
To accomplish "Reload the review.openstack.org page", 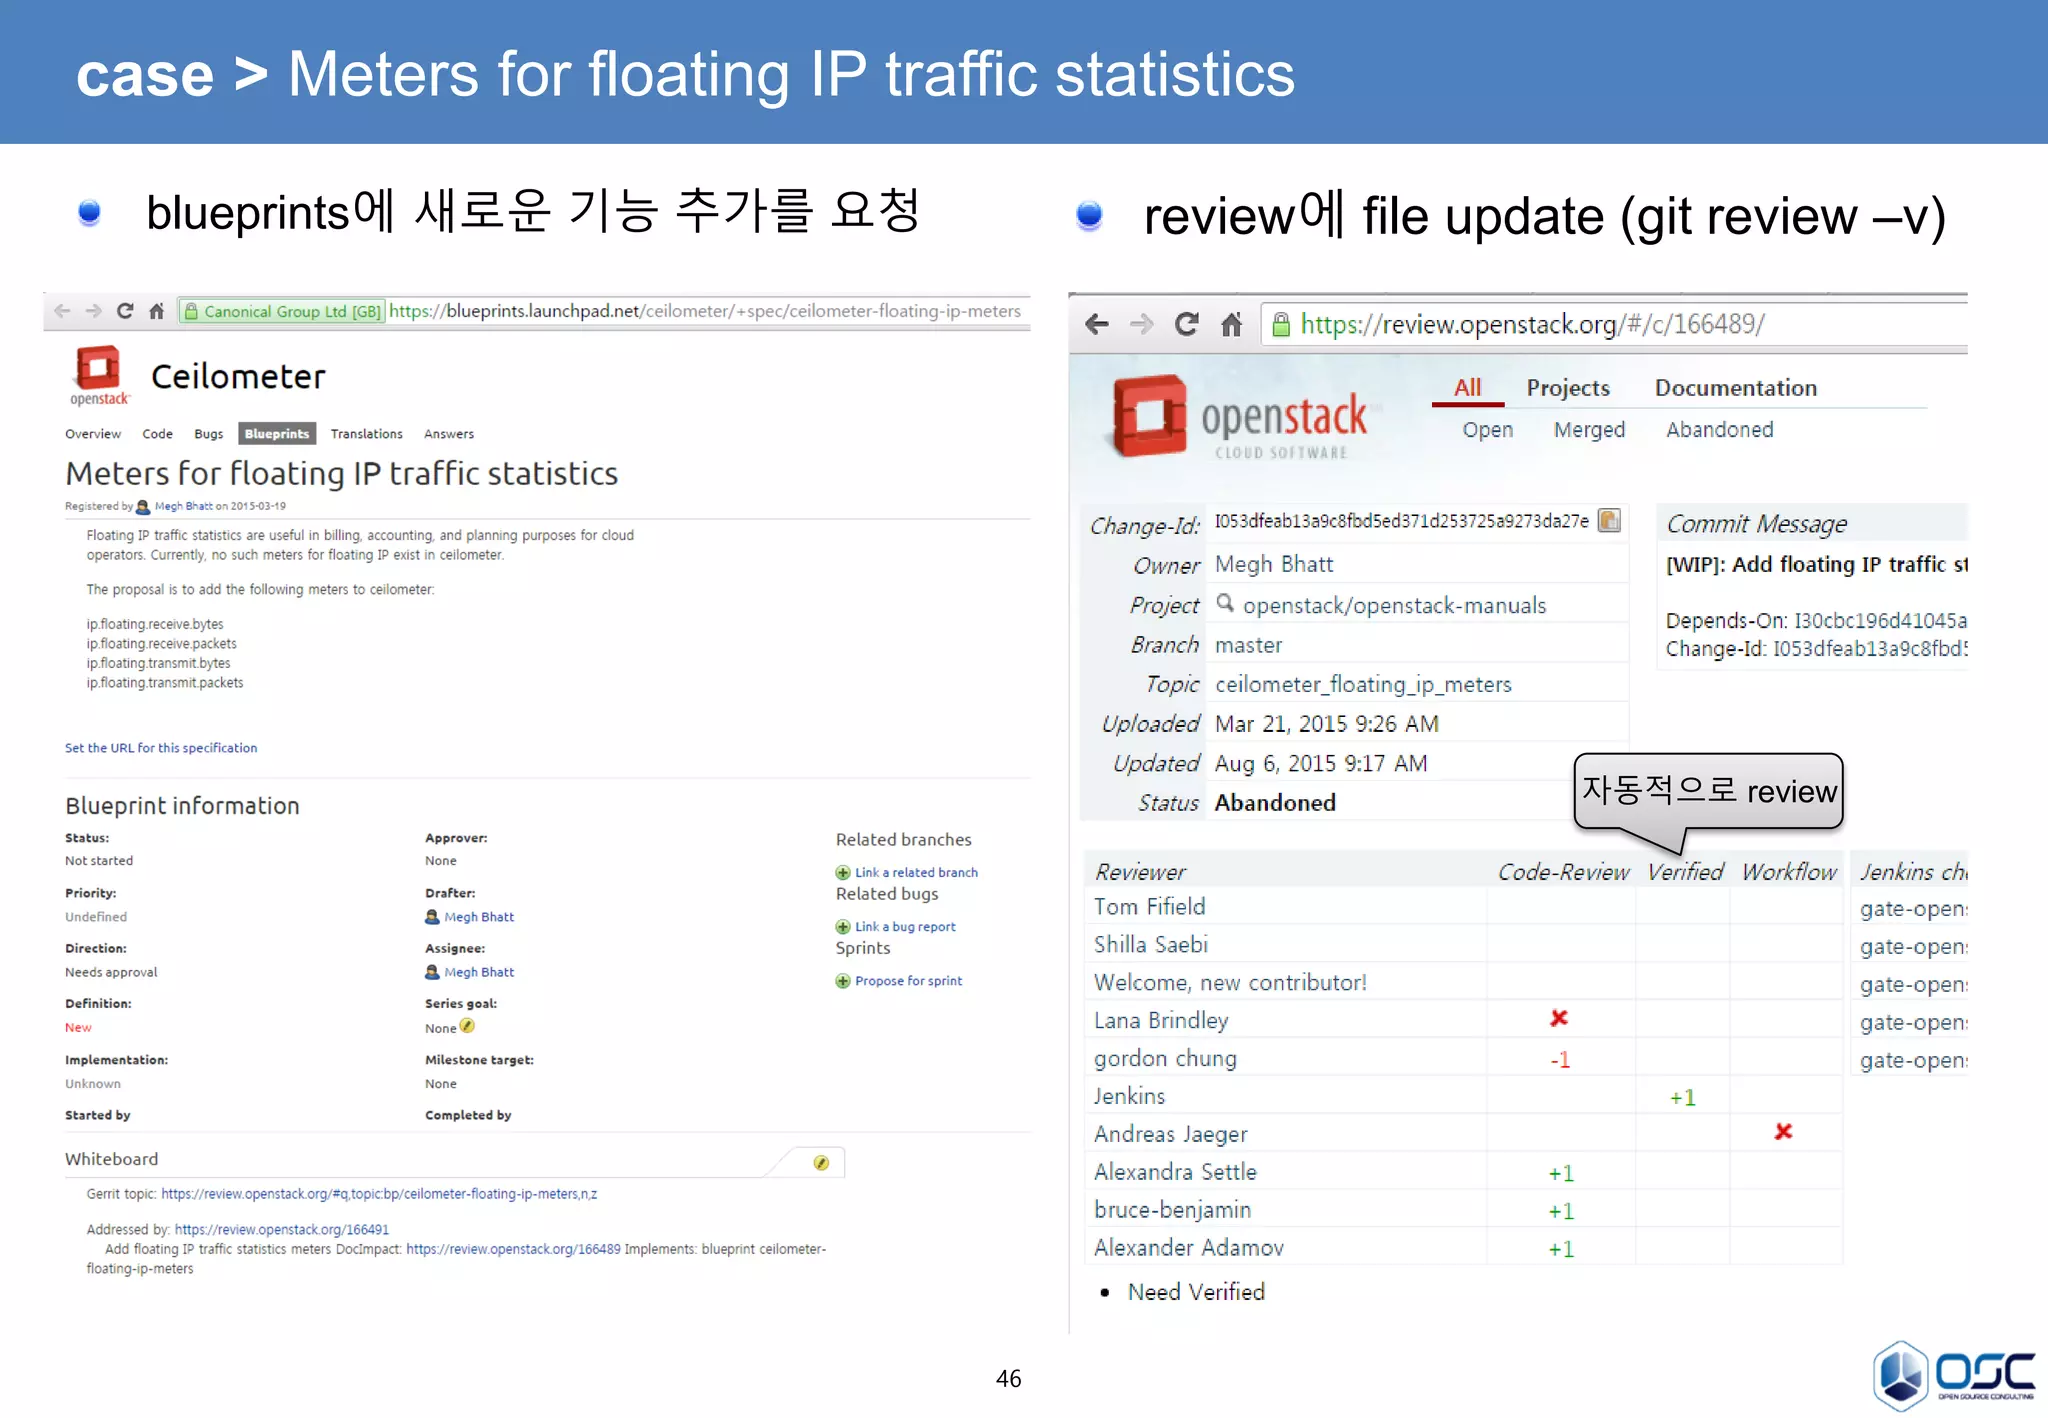I will tap(1186, 324).
